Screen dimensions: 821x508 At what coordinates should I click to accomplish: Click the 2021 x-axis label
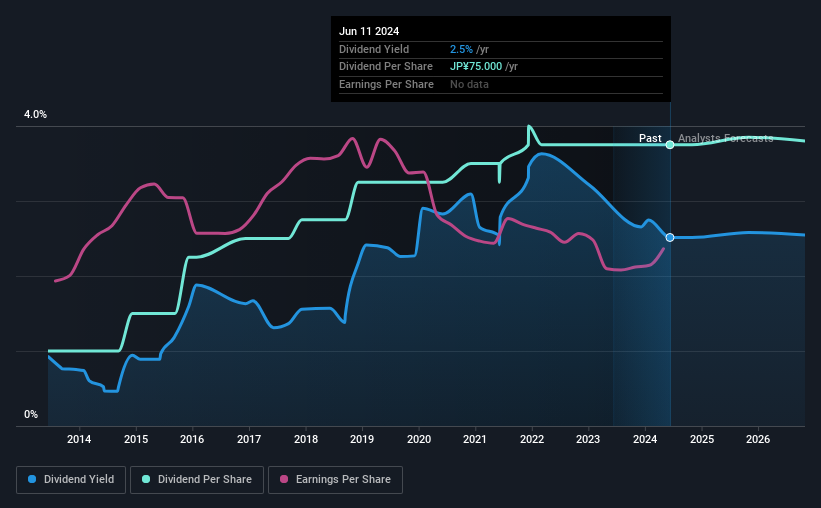point(475,439)
